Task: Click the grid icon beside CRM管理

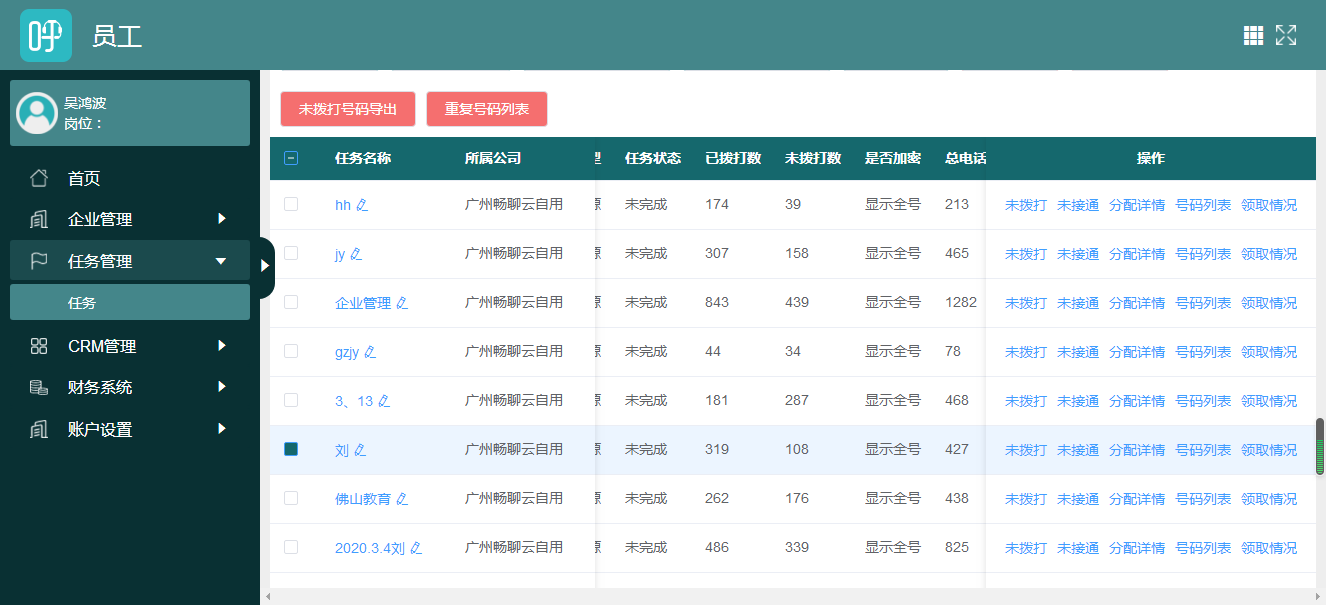Action: click(x=39, y=346)
